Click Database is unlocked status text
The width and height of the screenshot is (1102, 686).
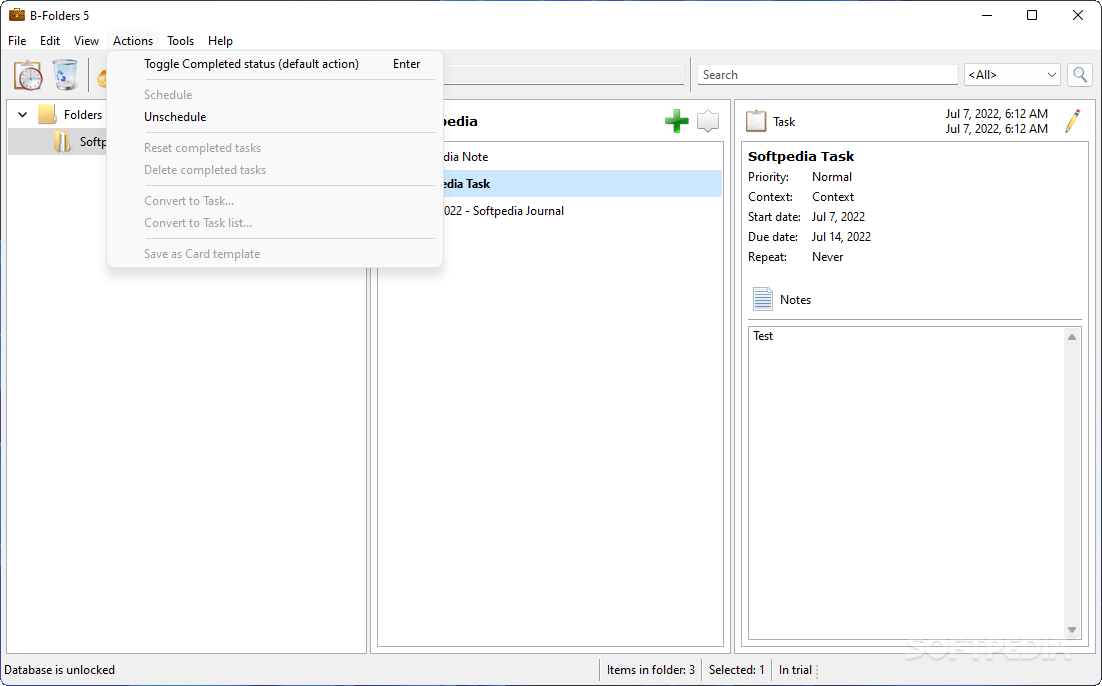60,670
